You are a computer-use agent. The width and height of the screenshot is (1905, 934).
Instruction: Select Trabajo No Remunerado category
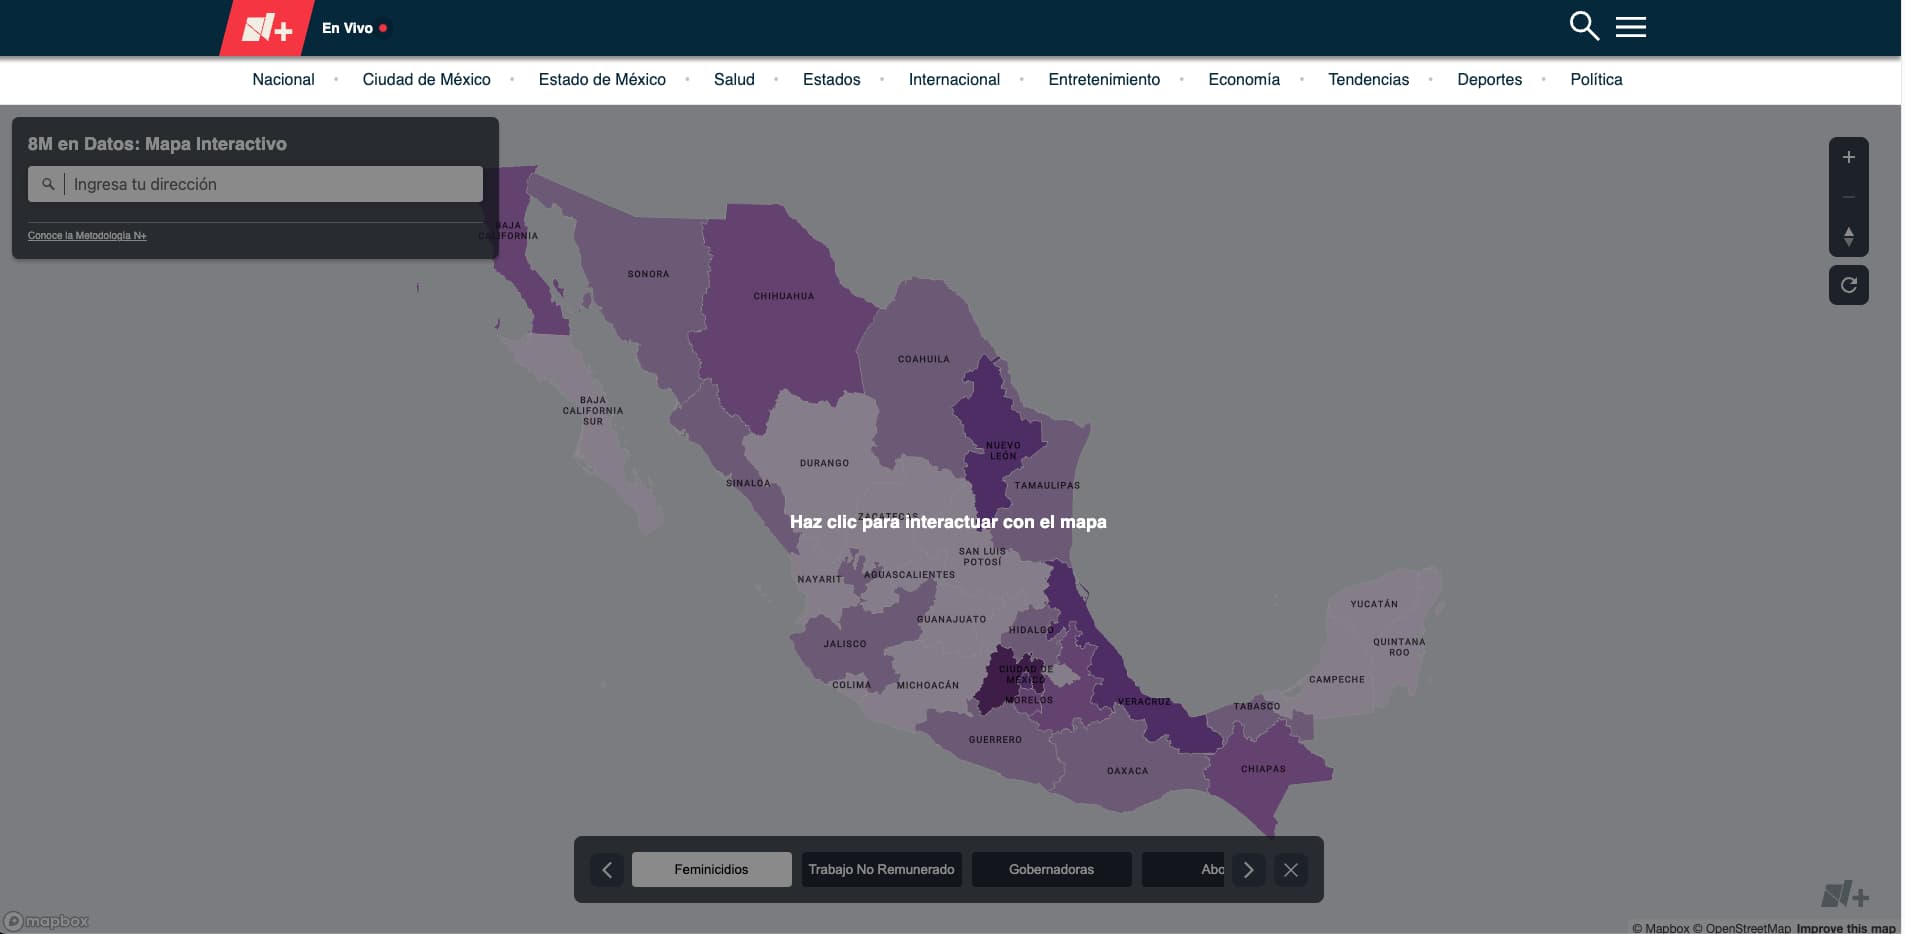881,870
